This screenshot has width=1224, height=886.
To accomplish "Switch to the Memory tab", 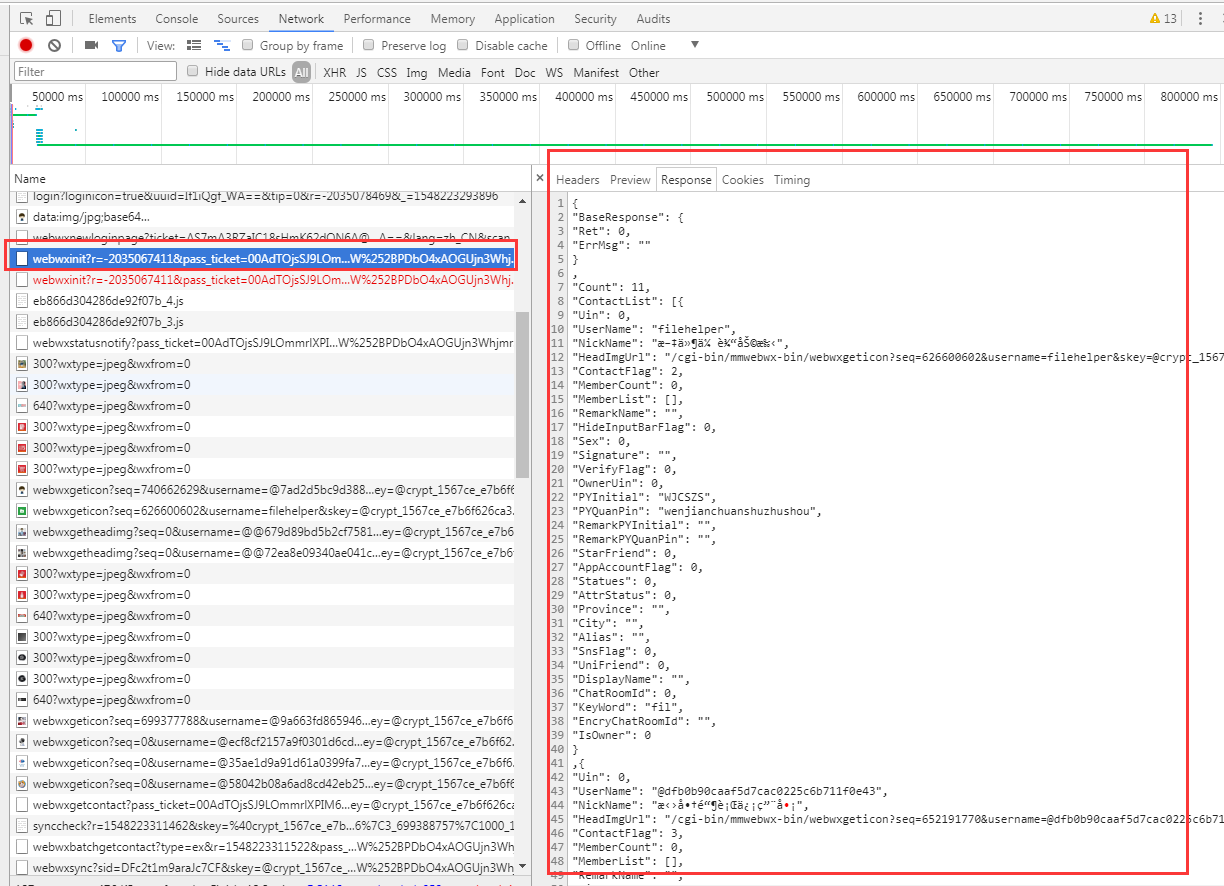I will [x=453, y=19].
